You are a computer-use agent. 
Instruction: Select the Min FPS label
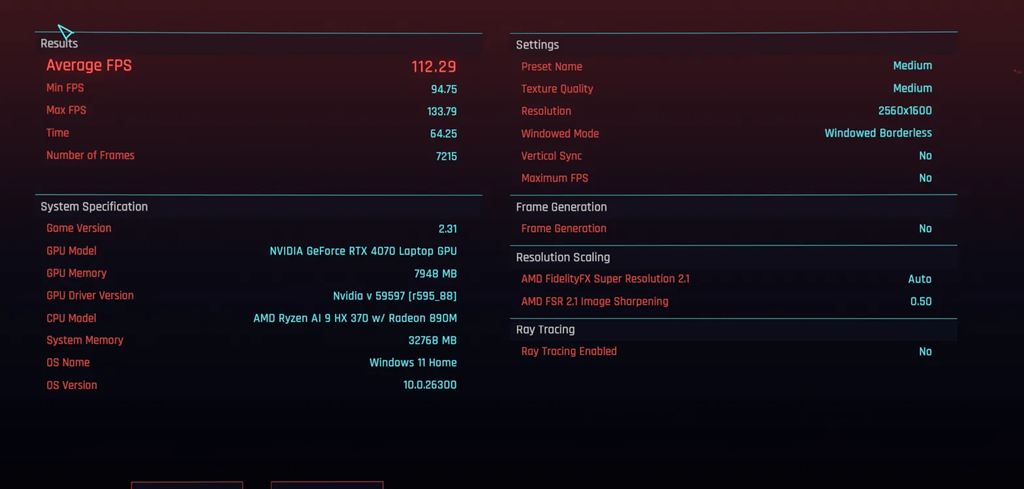tap(65, 88)
